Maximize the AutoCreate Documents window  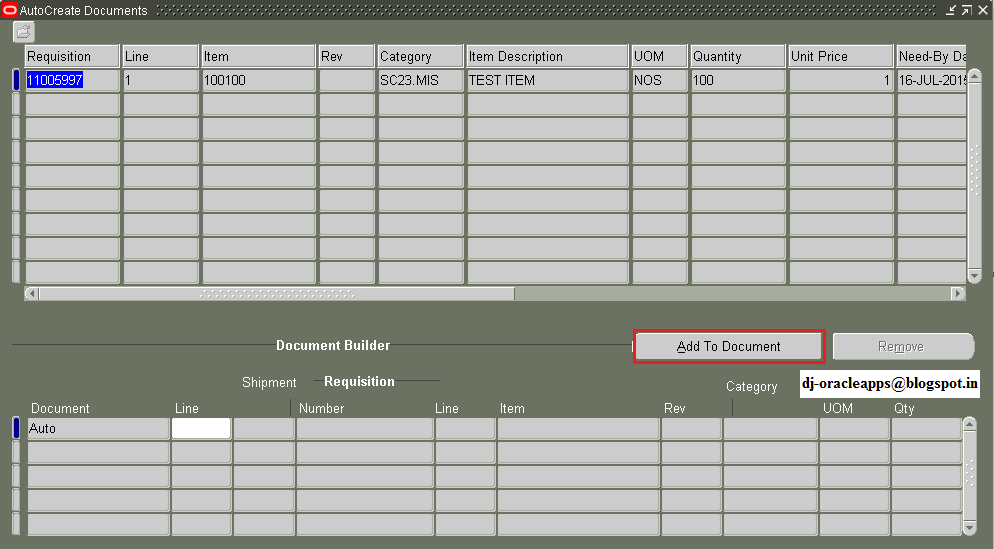(x=967, y=10)
